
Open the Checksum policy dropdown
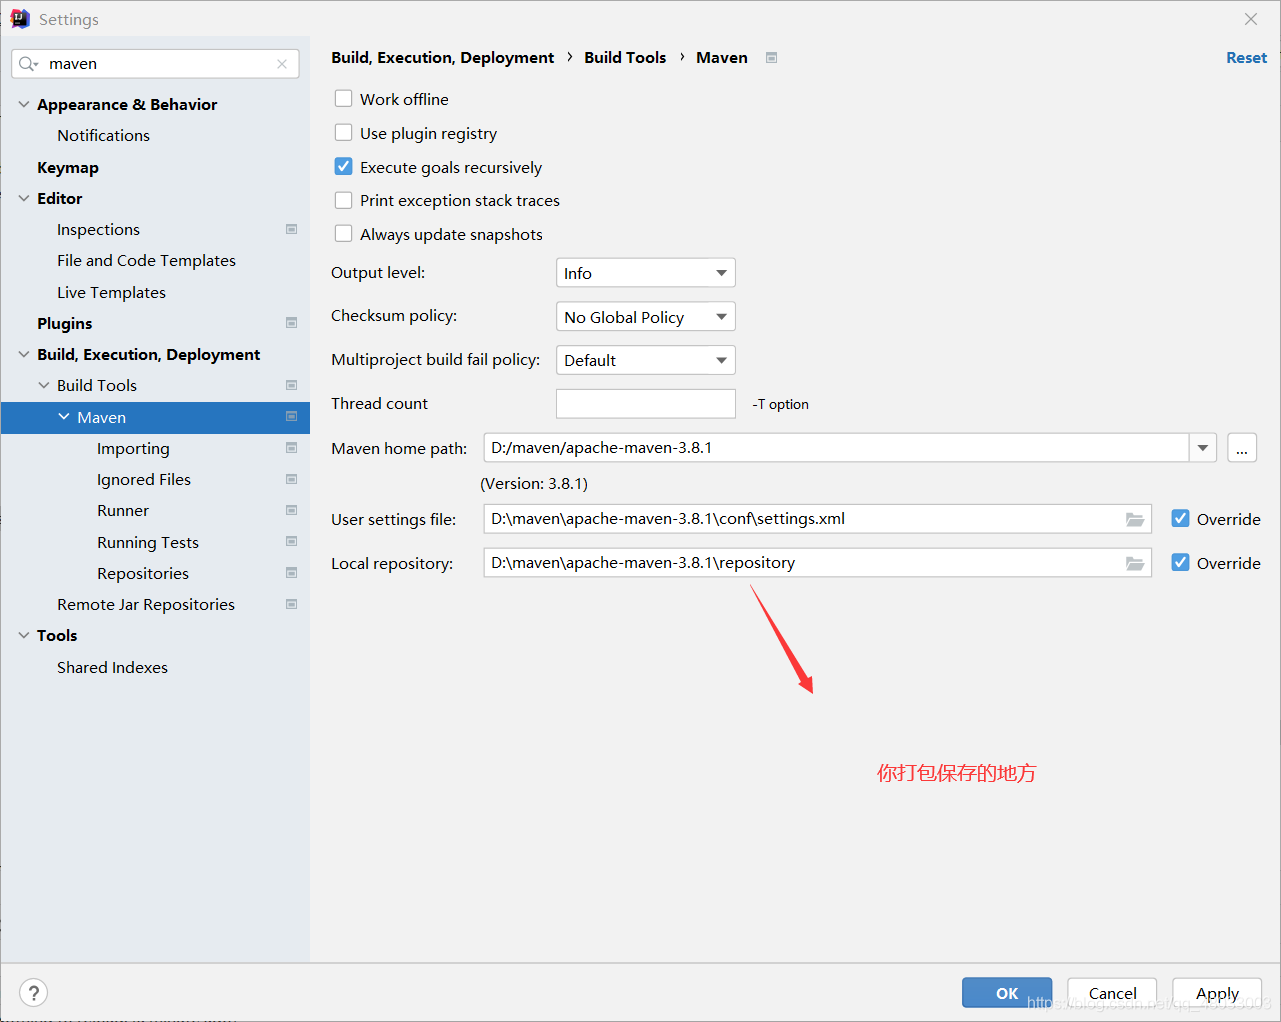(645, 317)
